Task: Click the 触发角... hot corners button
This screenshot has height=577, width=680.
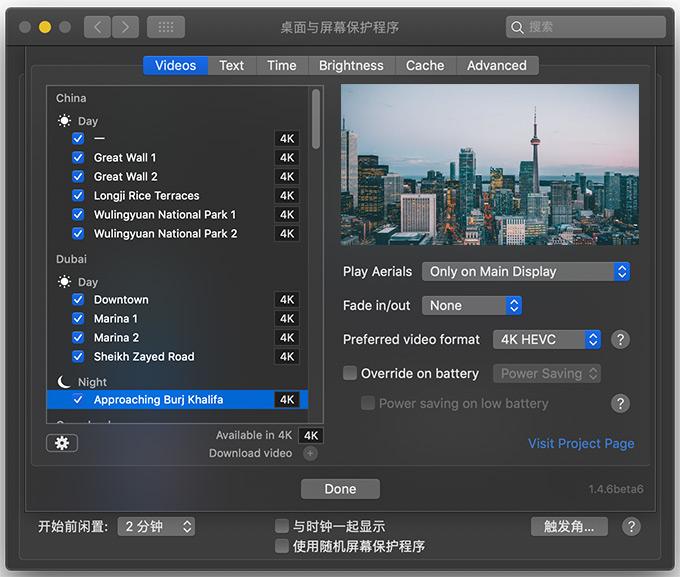Action: (569, 527)
